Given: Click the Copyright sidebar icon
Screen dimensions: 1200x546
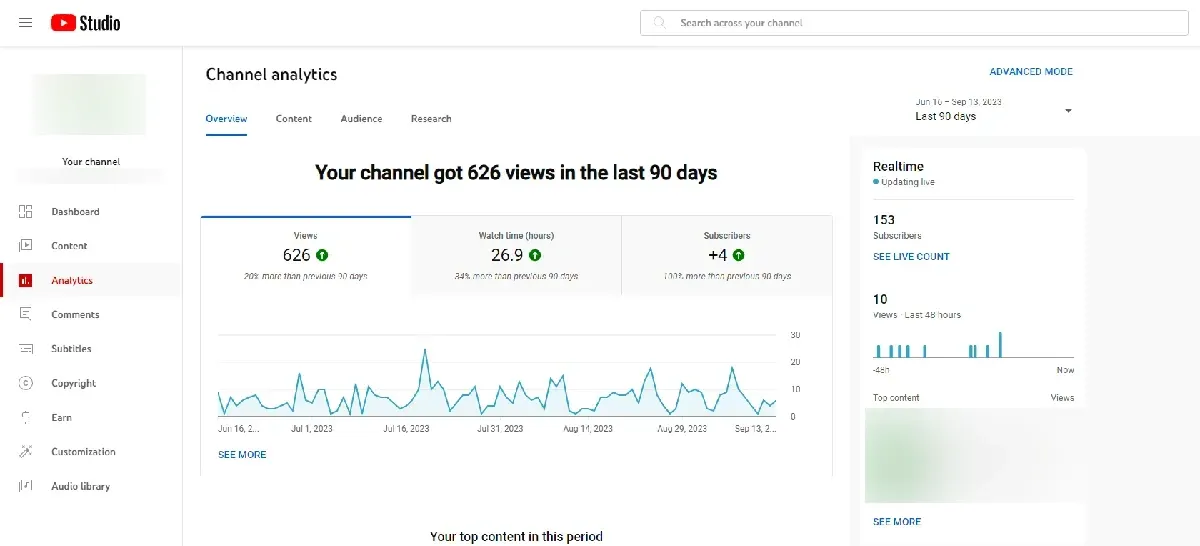Looking at the screenshot, I should (x=26, y=384).
